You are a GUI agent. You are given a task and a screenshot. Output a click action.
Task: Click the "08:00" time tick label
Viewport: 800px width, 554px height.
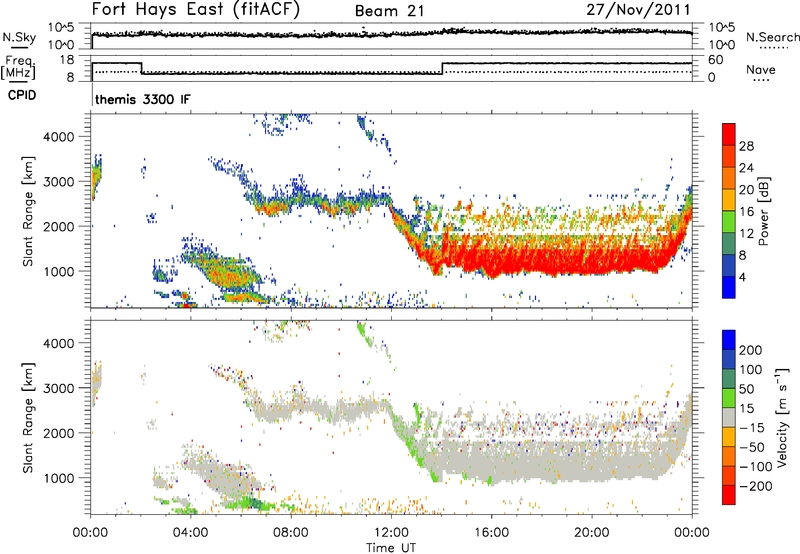pyautogui.click(x=291, y=533)
